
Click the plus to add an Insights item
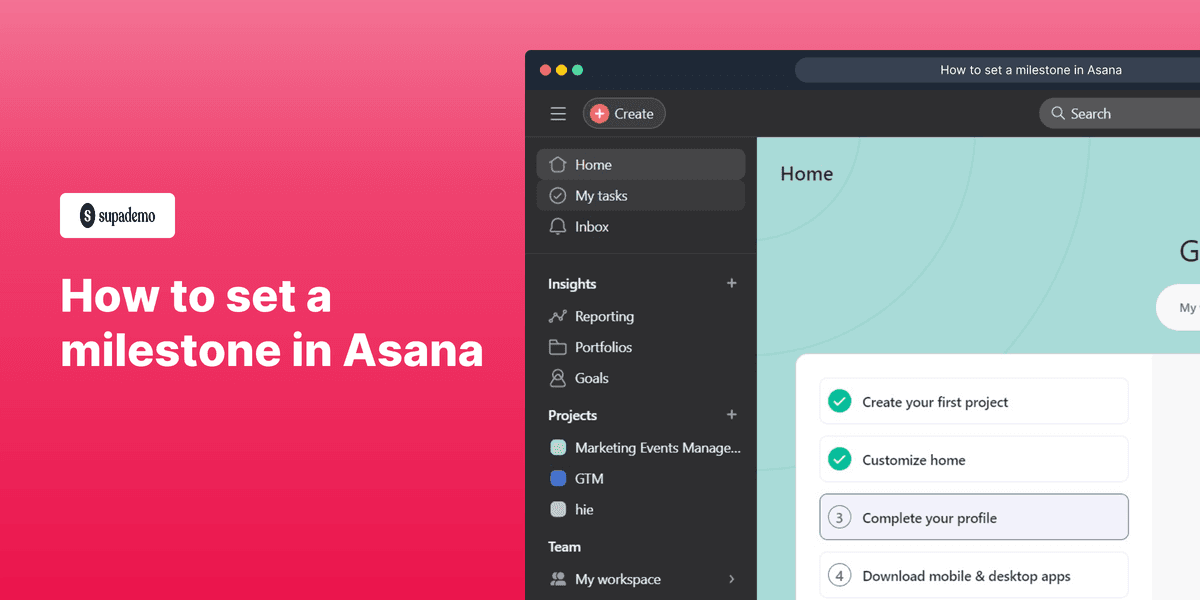click(731, 283)
